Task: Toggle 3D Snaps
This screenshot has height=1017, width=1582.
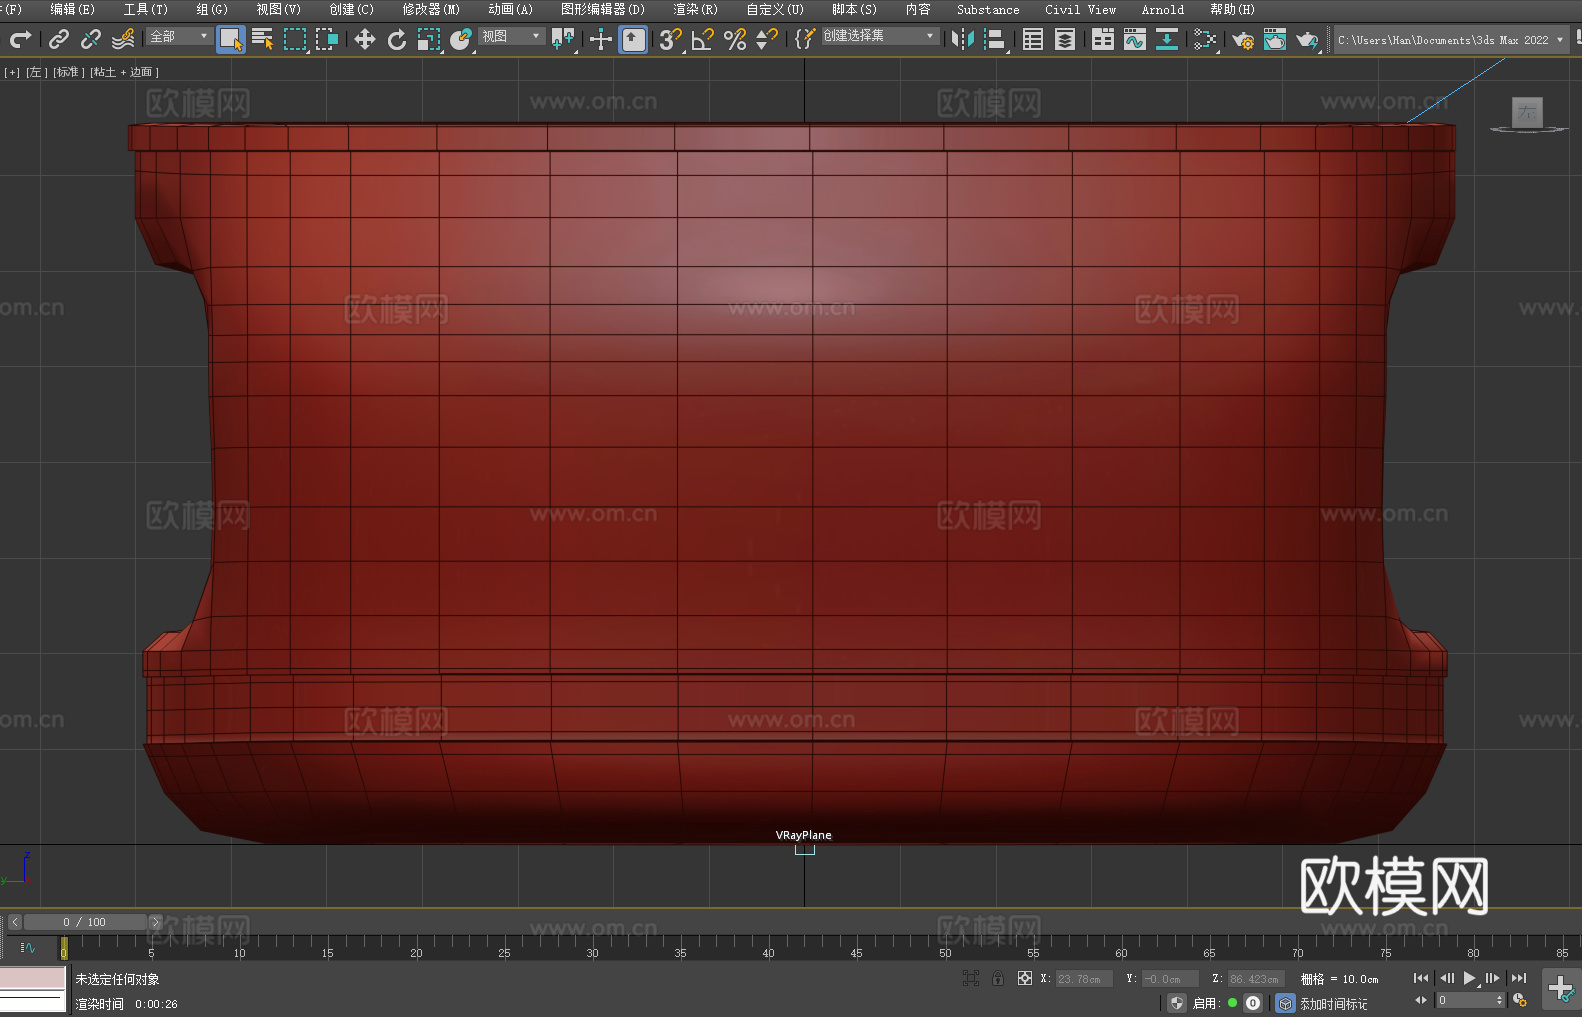Action: [671, 39]
